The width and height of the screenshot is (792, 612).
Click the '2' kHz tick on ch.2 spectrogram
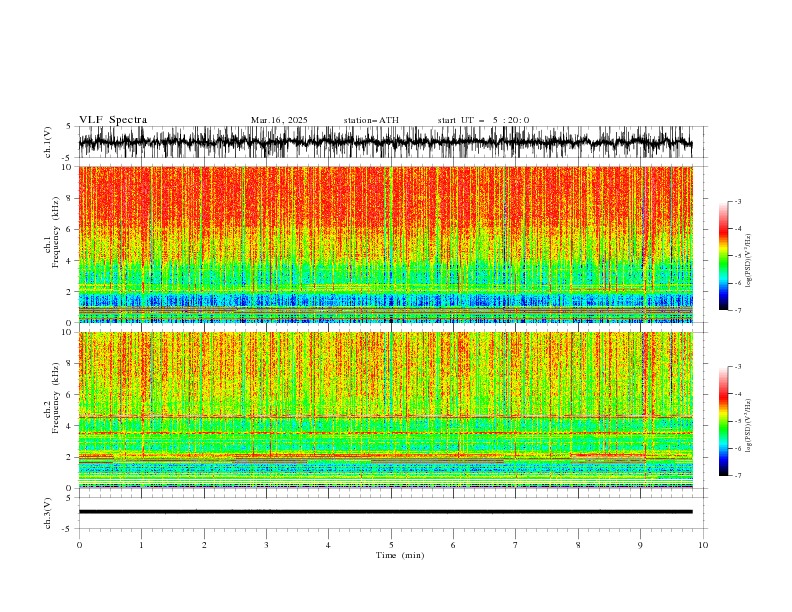point(69,457)
